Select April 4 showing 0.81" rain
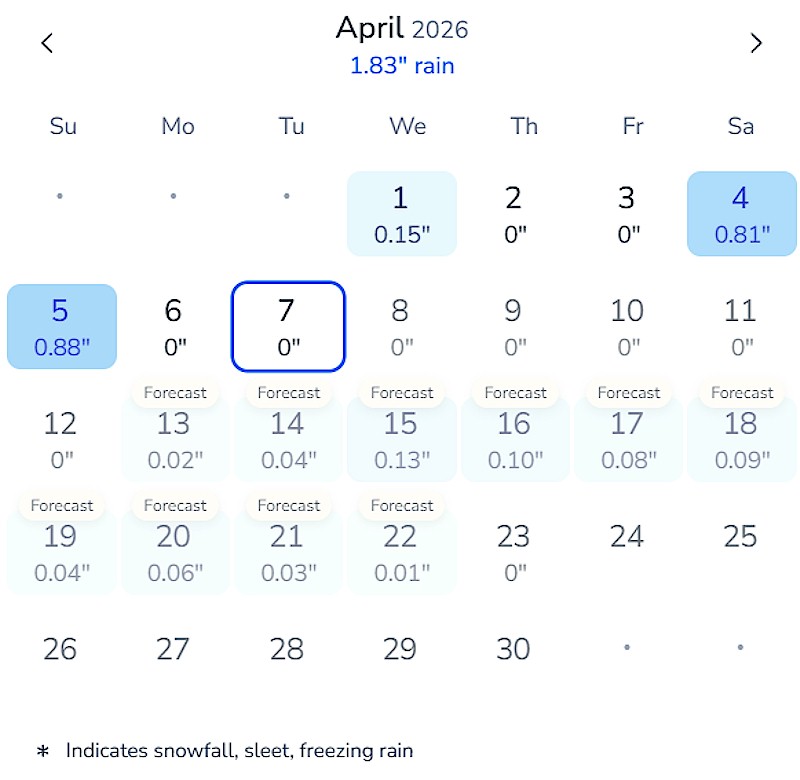This screenshot has height=780, width=800. tap(741, 213)
